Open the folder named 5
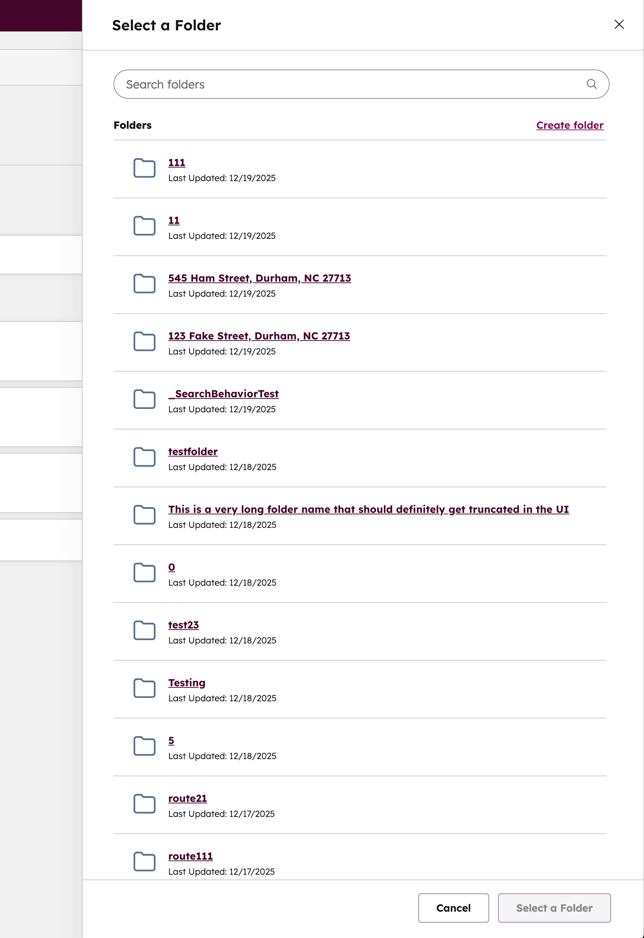 171,741
